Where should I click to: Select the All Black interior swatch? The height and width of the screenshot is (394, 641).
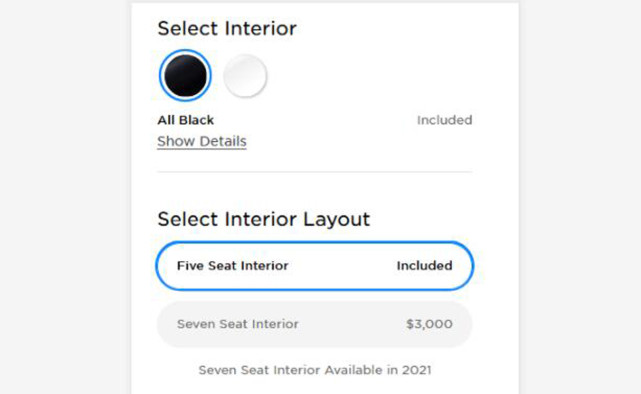185,76
